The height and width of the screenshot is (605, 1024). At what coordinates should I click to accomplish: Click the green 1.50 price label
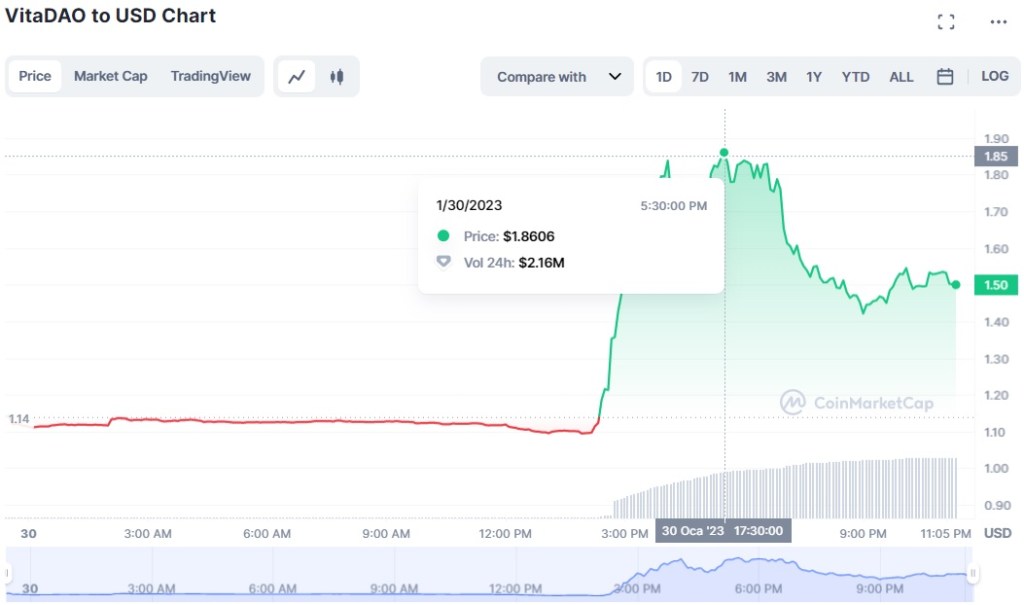pyautogui.click(x=995, y=285)
